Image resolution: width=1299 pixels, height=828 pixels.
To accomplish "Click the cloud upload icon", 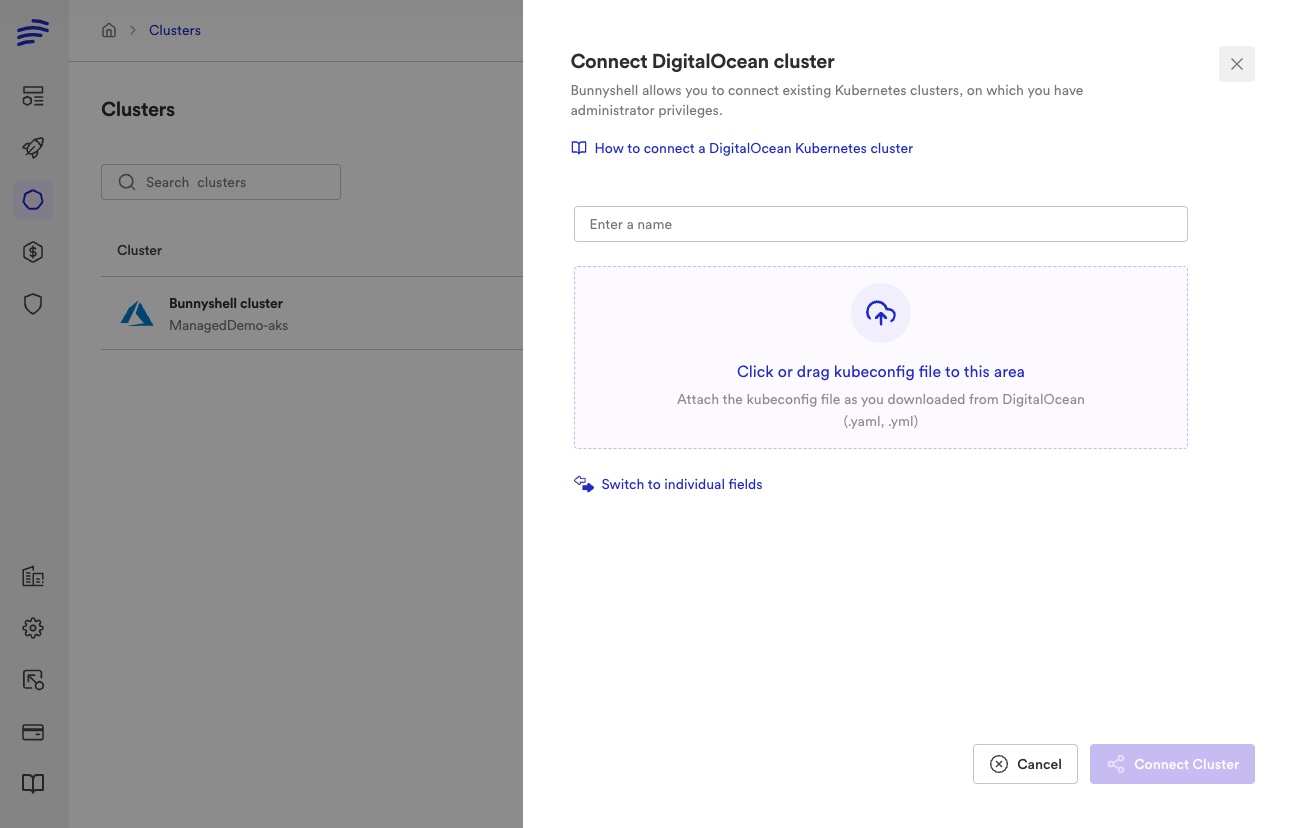I will coord(881,313).
